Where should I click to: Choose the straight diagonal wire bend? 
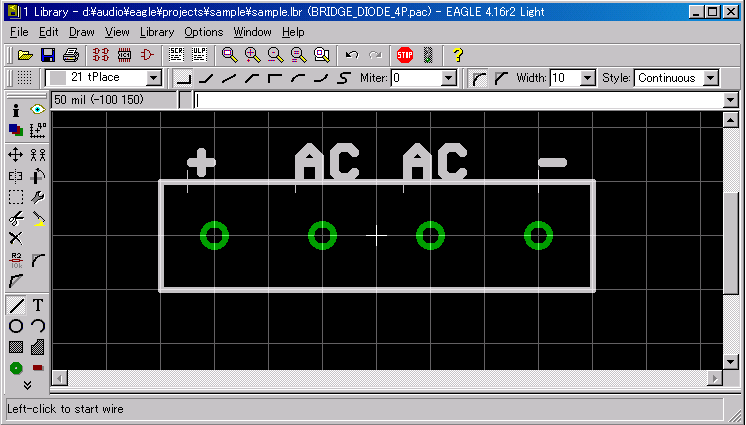point(229,78)
